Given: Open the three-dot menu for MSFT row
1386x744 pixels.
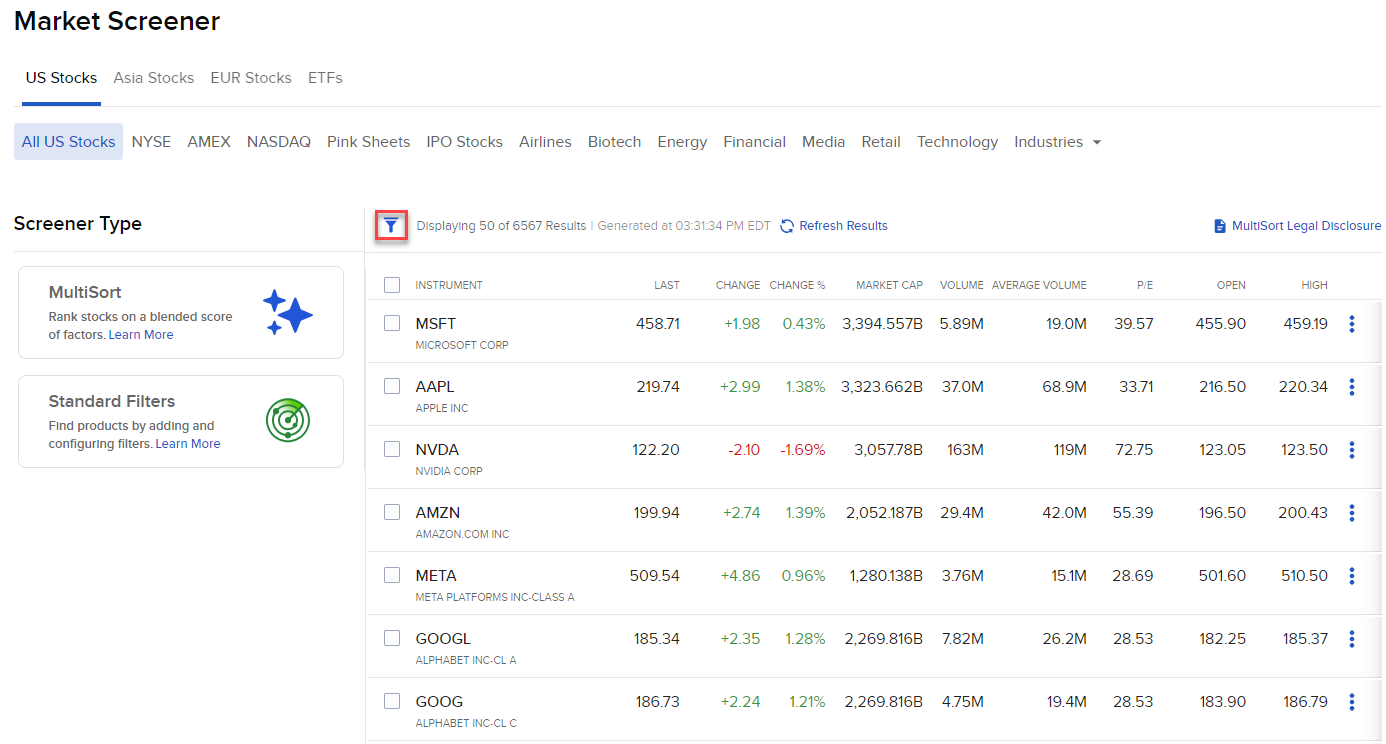Looking at the screenshot, I should 1352,323.
